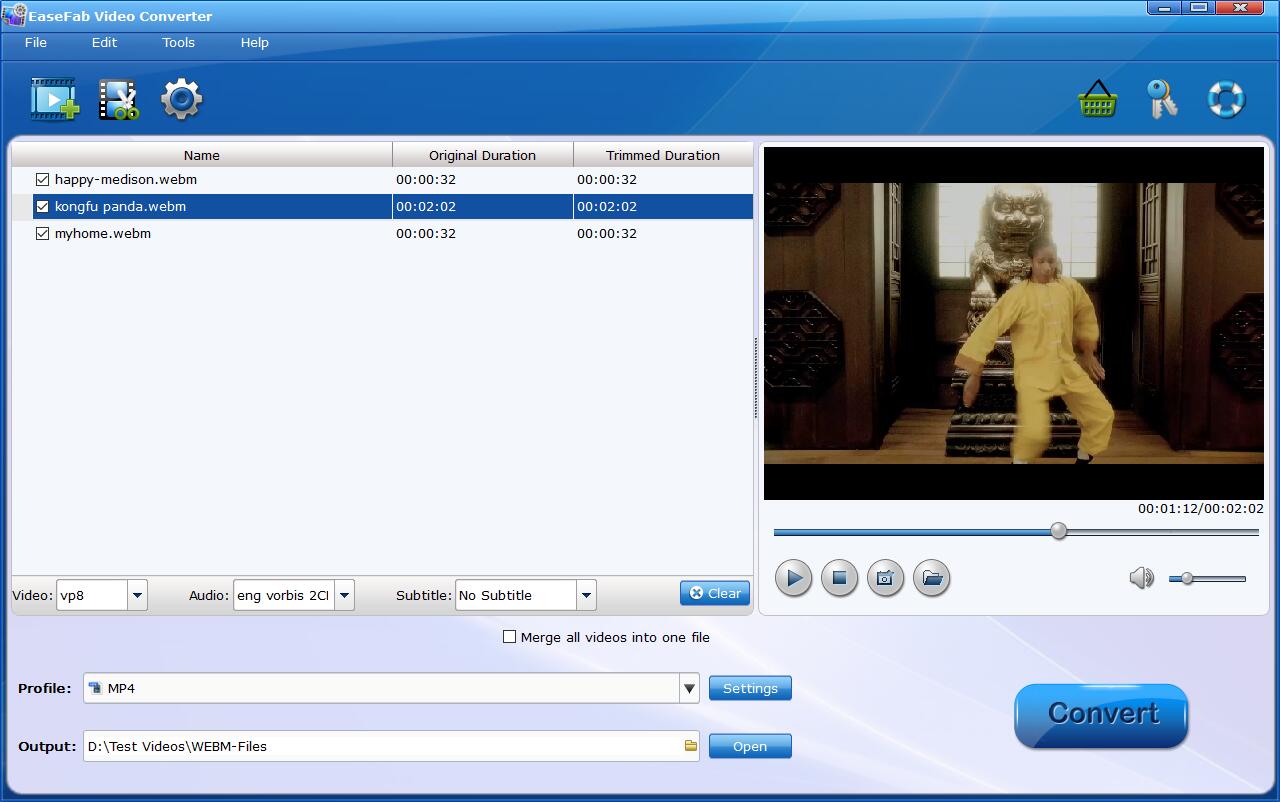Viewport: 1280px width, 802px height.
Task: Expand the Subtitle dropdown
Action: tap(586, 595)
